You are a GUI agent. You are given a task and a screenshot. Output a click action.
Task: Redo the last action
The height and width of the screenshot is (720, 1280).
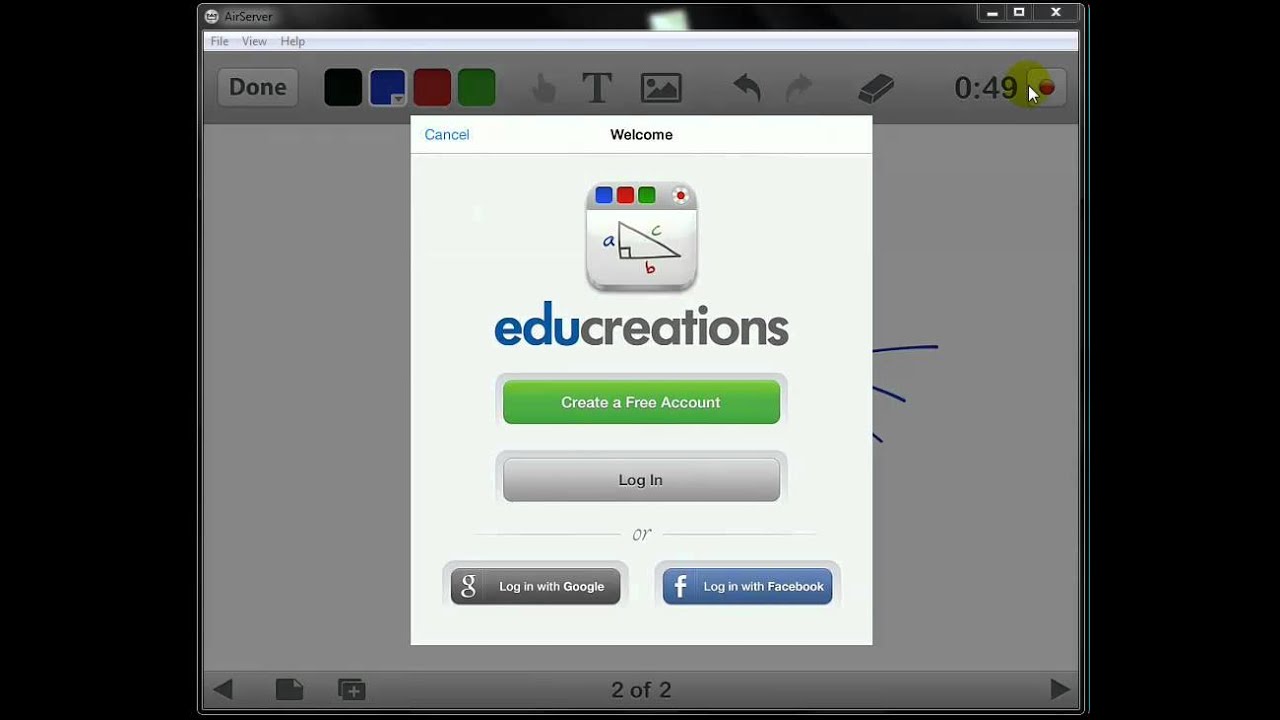point(799,88)
